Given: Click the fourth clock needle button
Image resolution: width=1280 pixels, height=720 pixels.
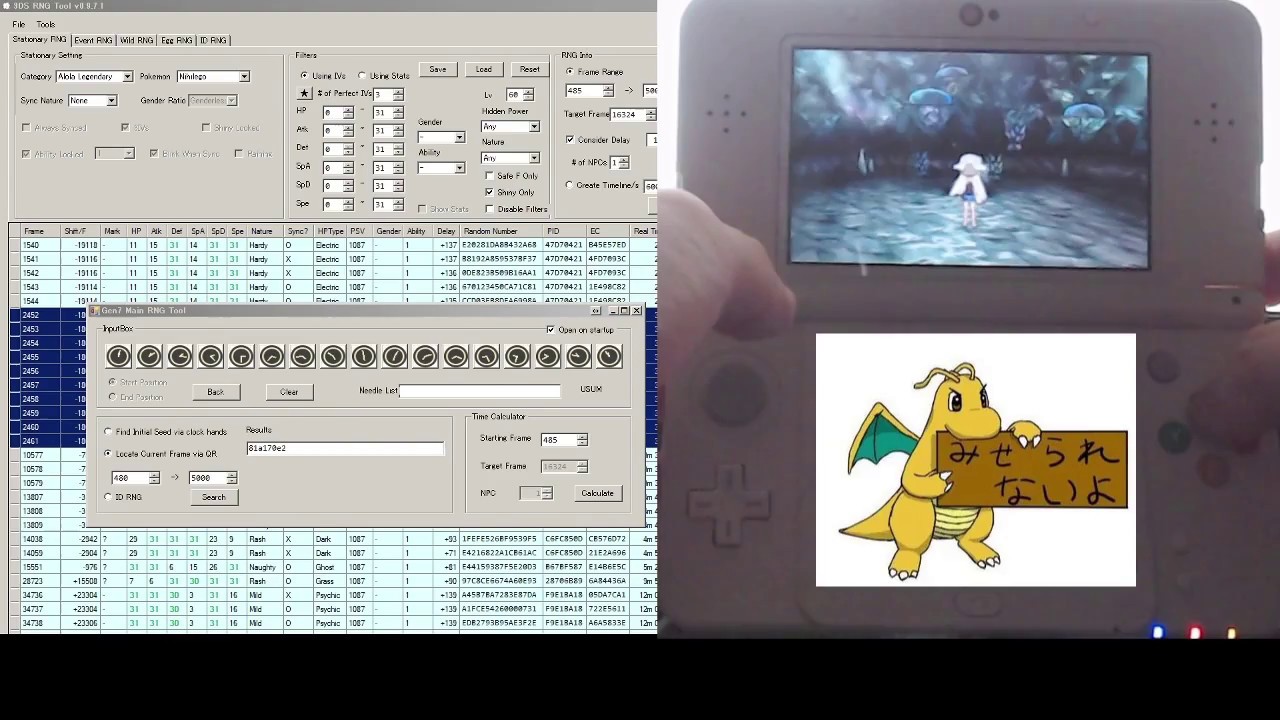Looking at the screenshot, I should click(x=210, y=357).
